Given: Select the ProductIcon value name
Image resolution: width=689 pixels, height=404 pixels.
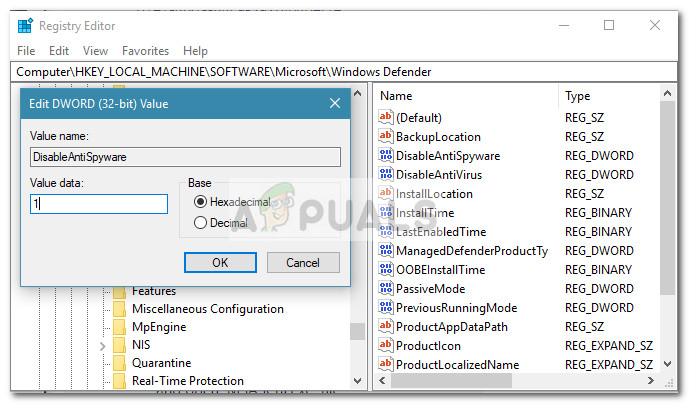Looking at the screenshot, I should tap(428, 346).
